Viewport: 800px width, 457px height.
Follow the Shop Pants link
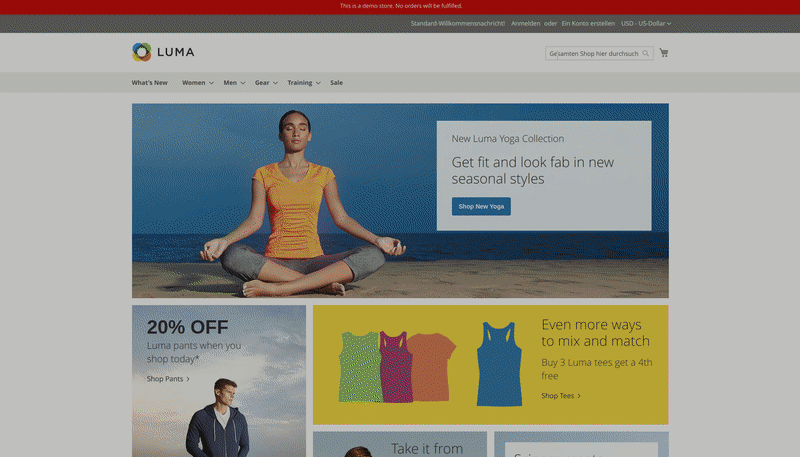point(168,379)
